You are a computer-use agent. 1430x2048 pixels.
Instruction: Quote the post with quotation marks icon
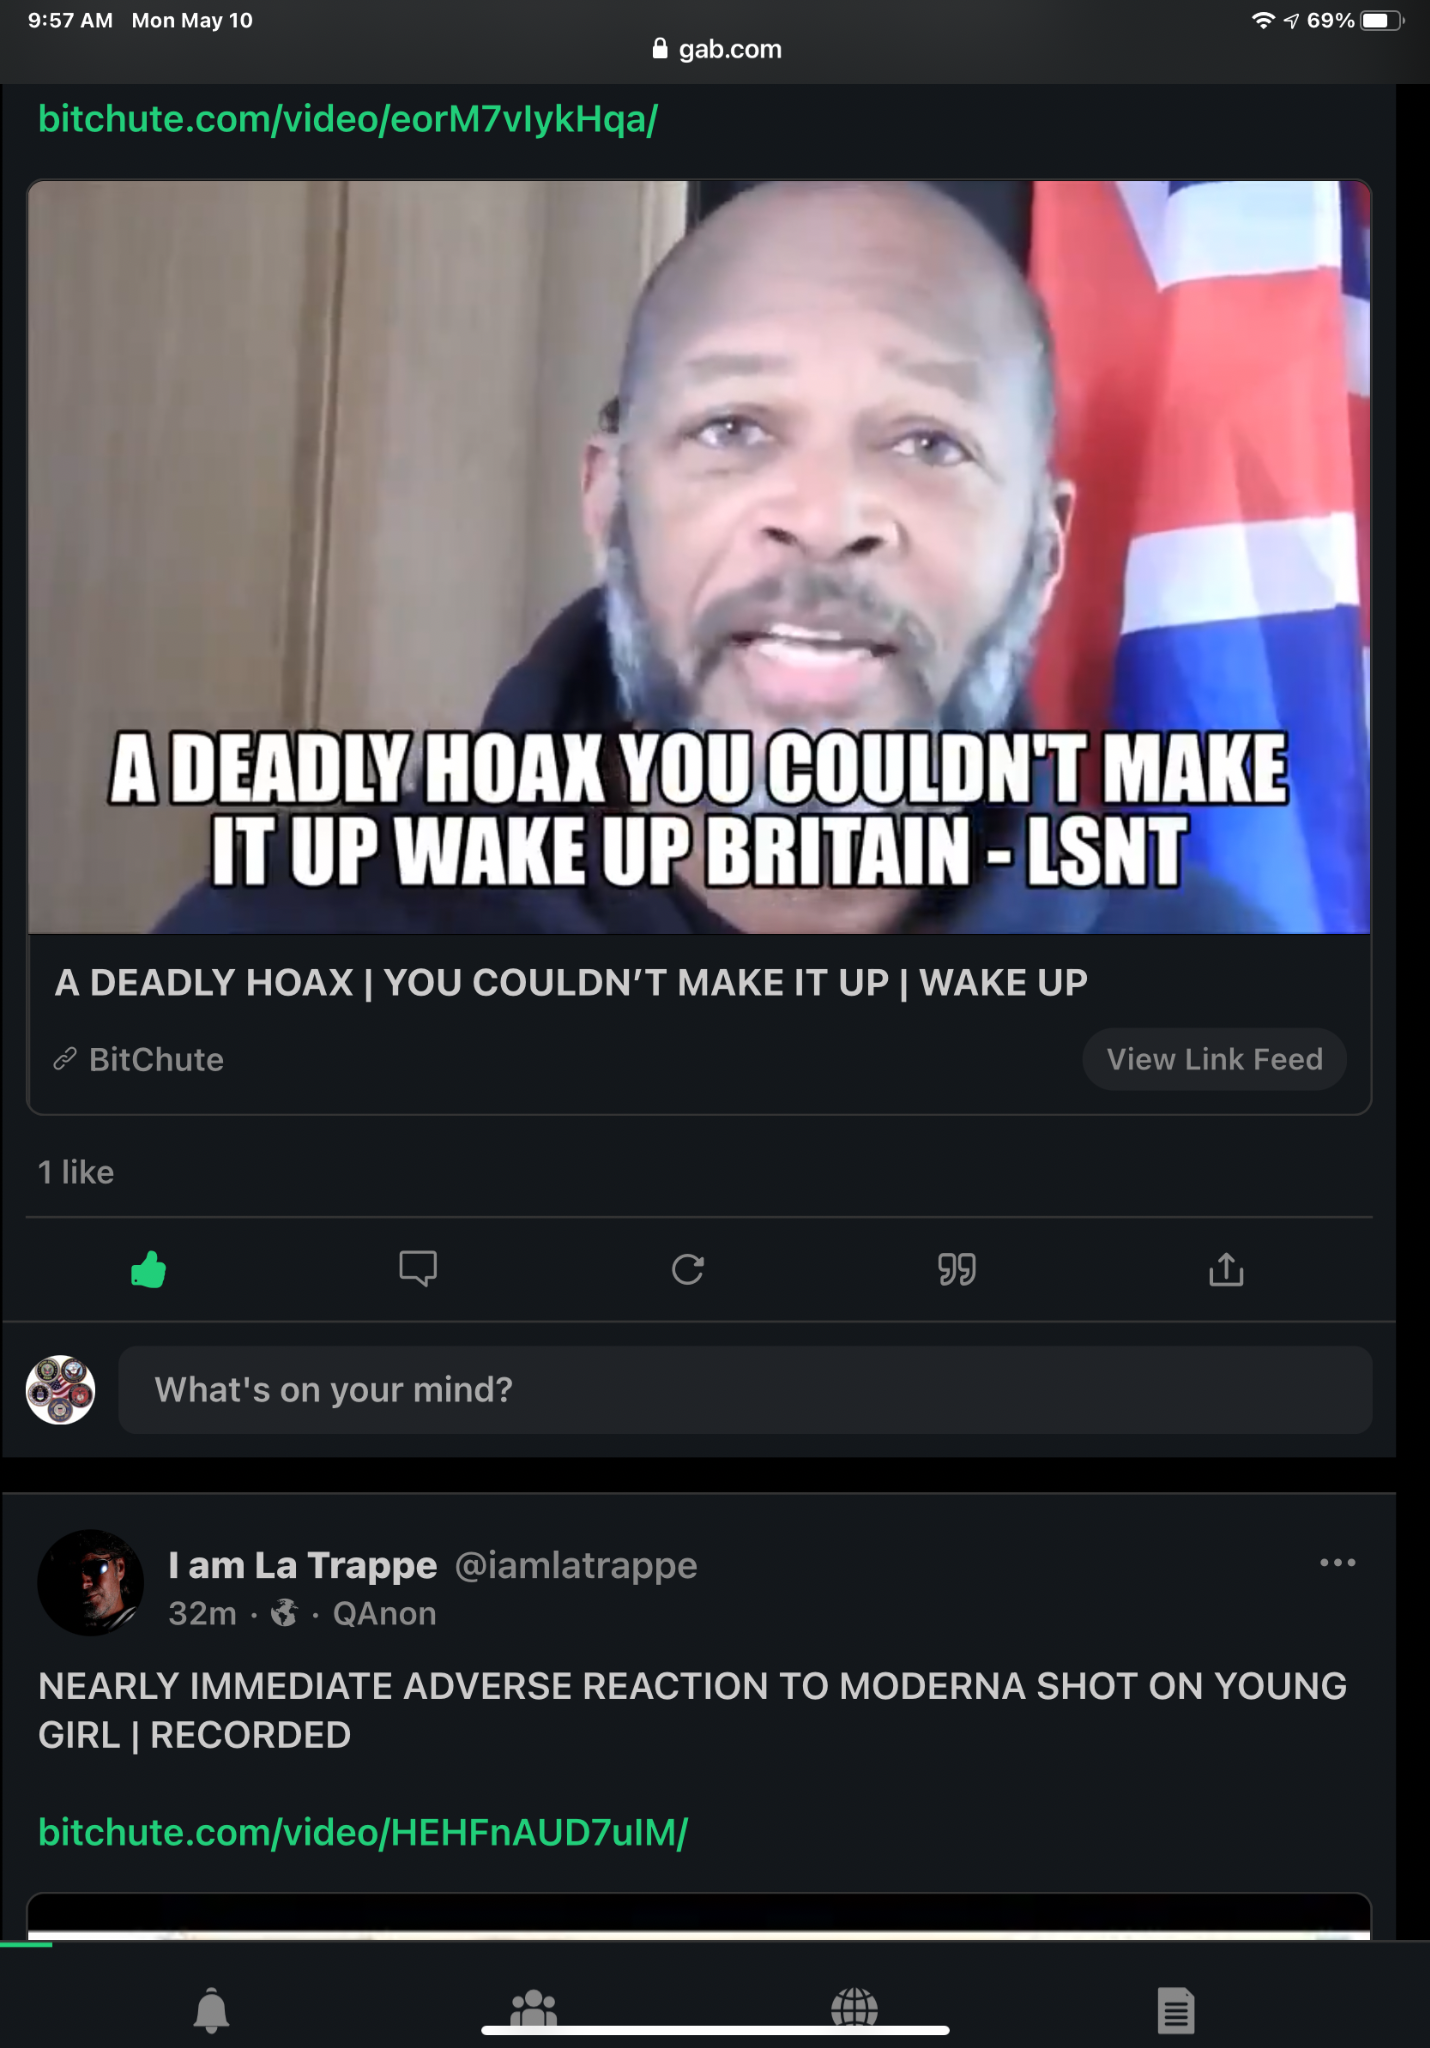[956, 1270]
